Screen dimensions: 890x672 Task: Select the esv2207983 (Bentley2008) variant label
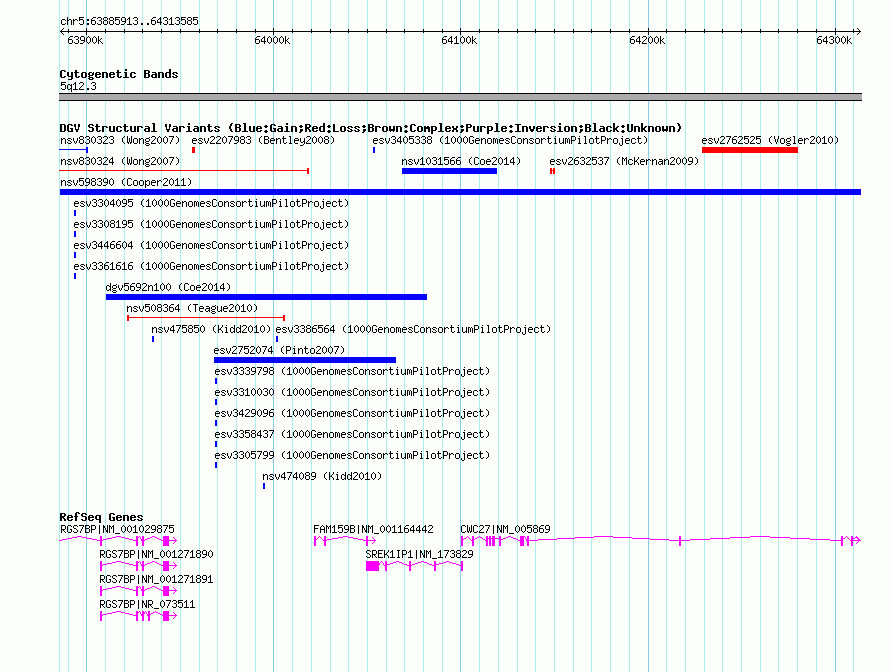tap(263, 140)
